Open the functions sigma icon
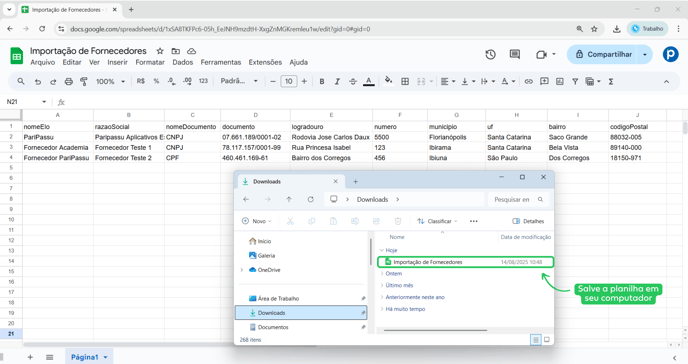Image resolution: width=688 pixels, height=364 pixels. point(611,82)
